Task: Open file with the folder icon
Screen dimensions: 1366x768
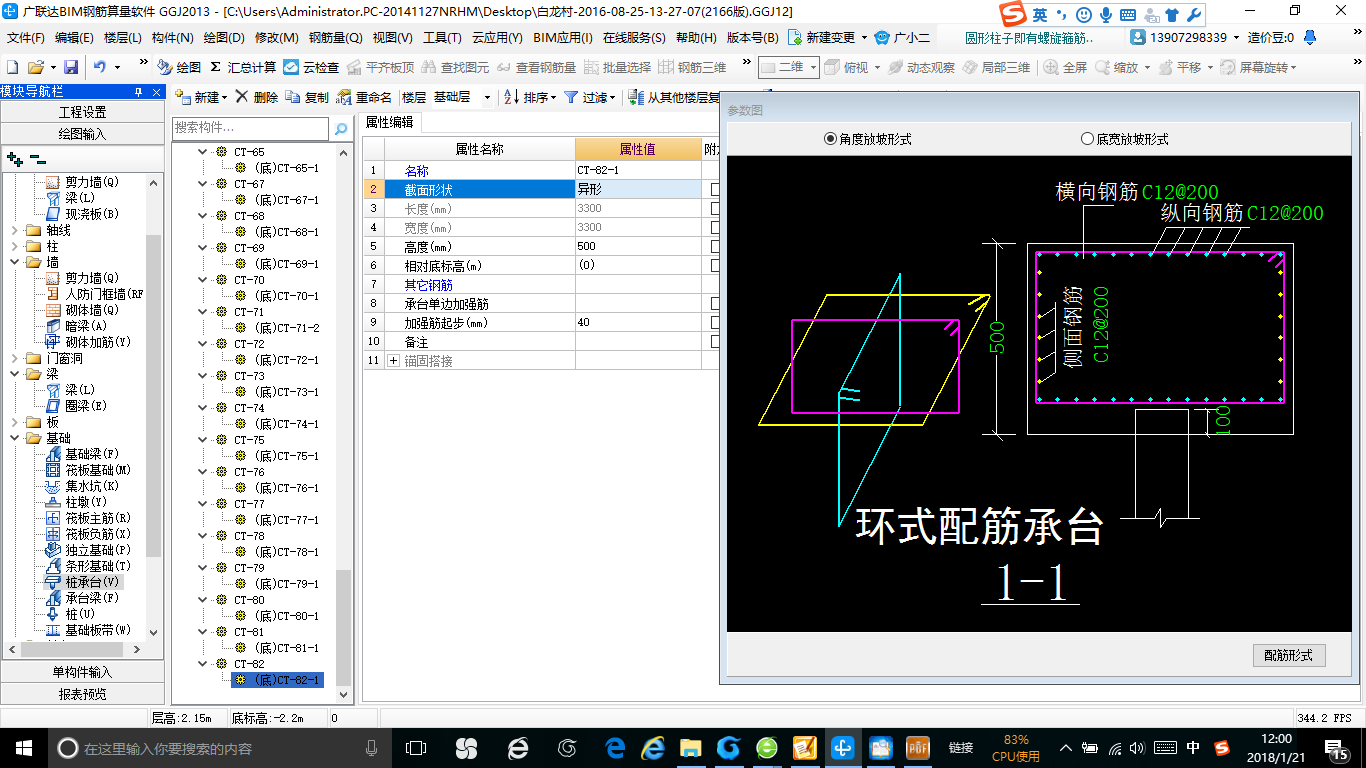Action: (x=36, y=67)
